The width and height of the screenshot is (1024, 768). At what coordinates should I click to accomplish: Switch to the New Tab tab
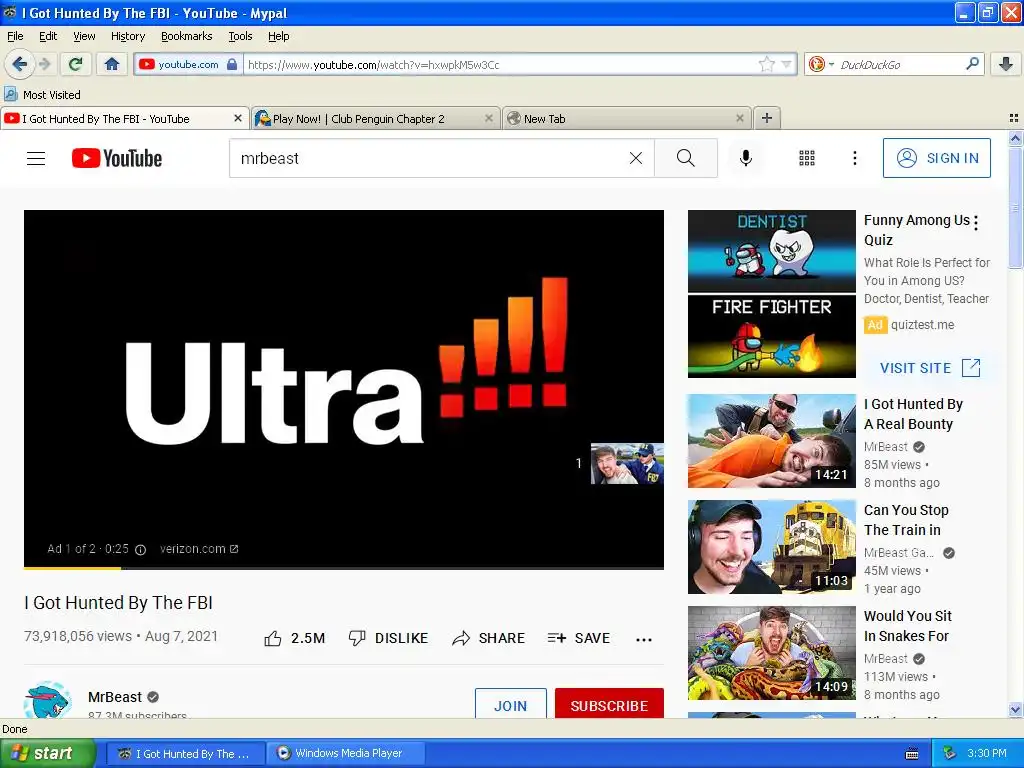628,118
